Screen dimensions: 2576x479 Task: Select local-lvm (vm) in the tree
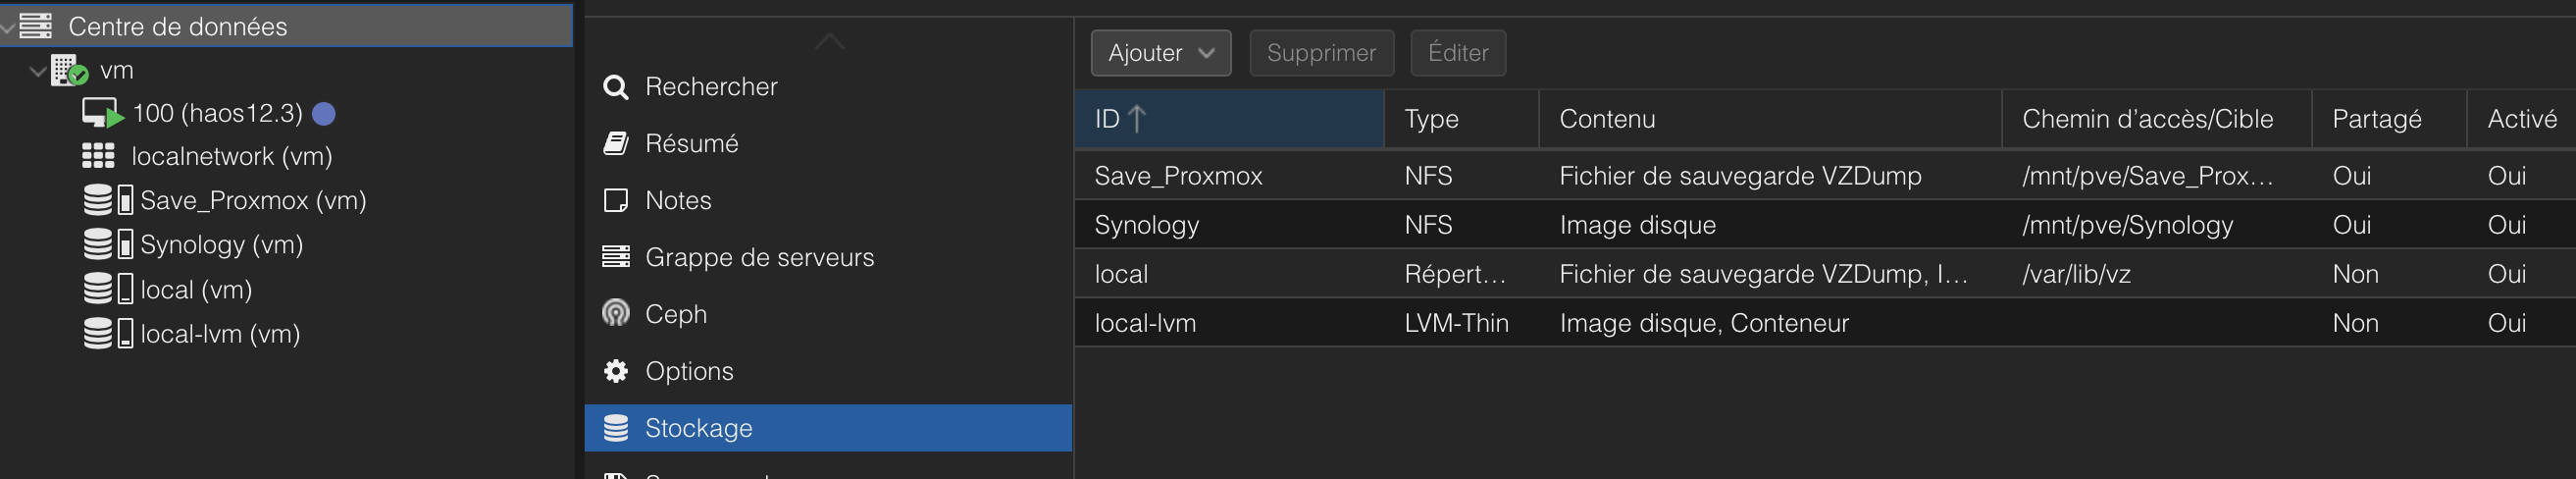[220, 334]
